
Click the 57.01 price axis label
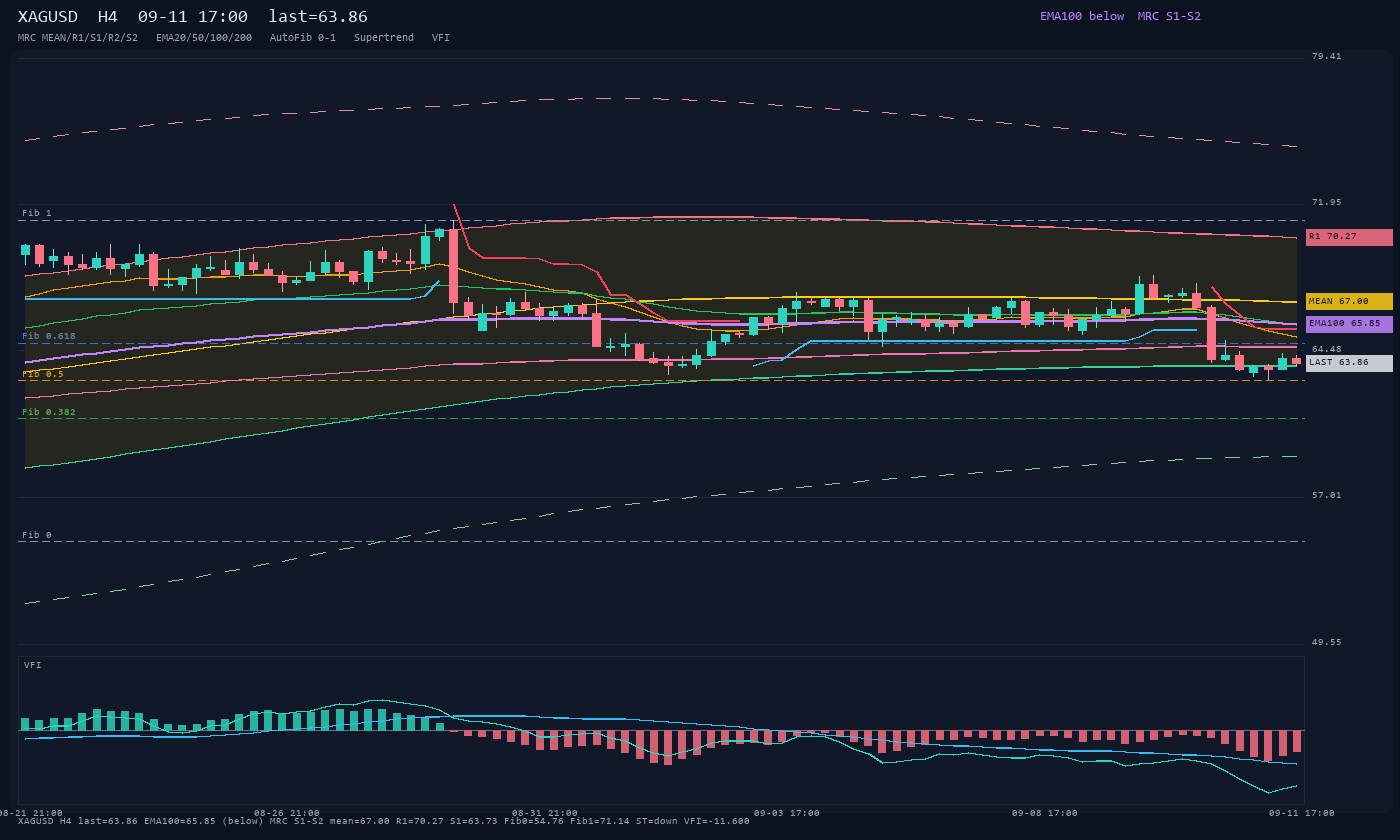pyautogui.click(x=1327, y=495)
